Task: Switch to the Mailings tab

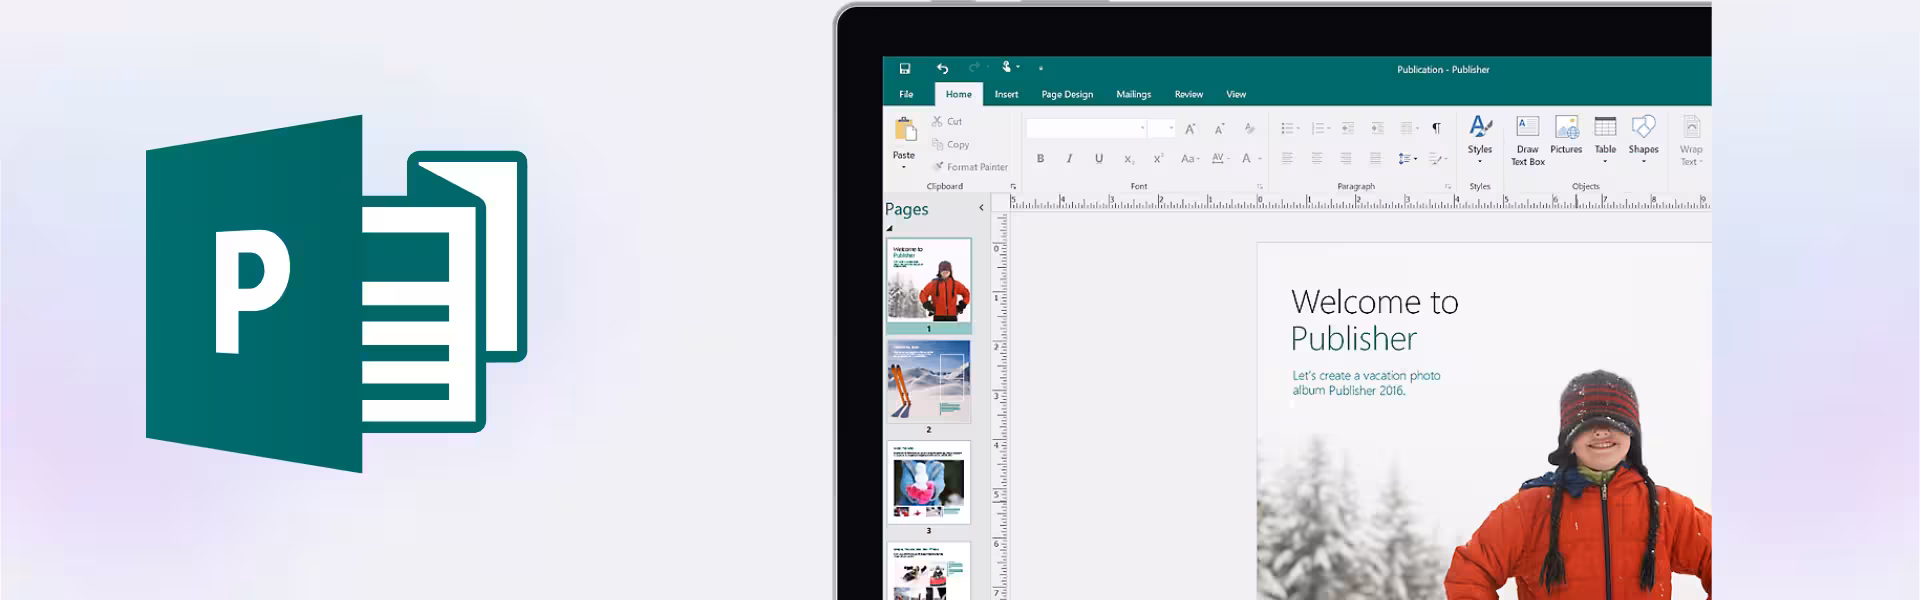Action: [1133, 94]
